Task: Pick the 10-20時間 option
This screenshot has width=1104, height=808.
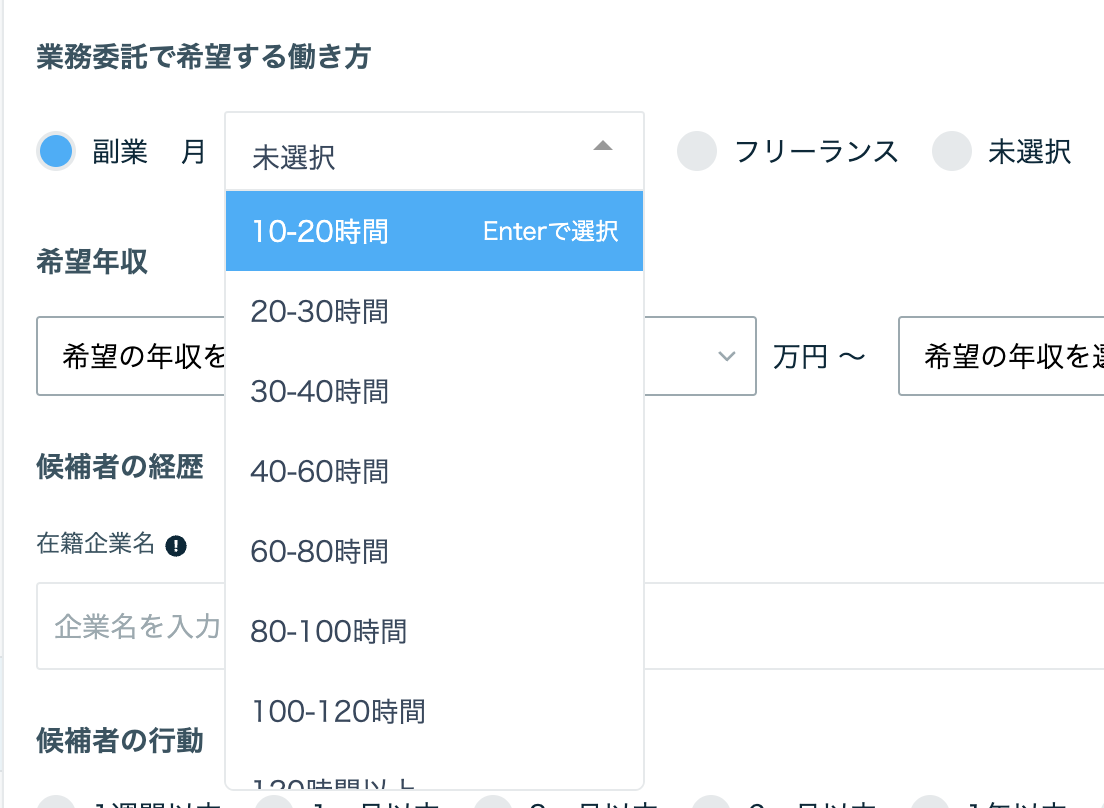Action: click(434, 231)
